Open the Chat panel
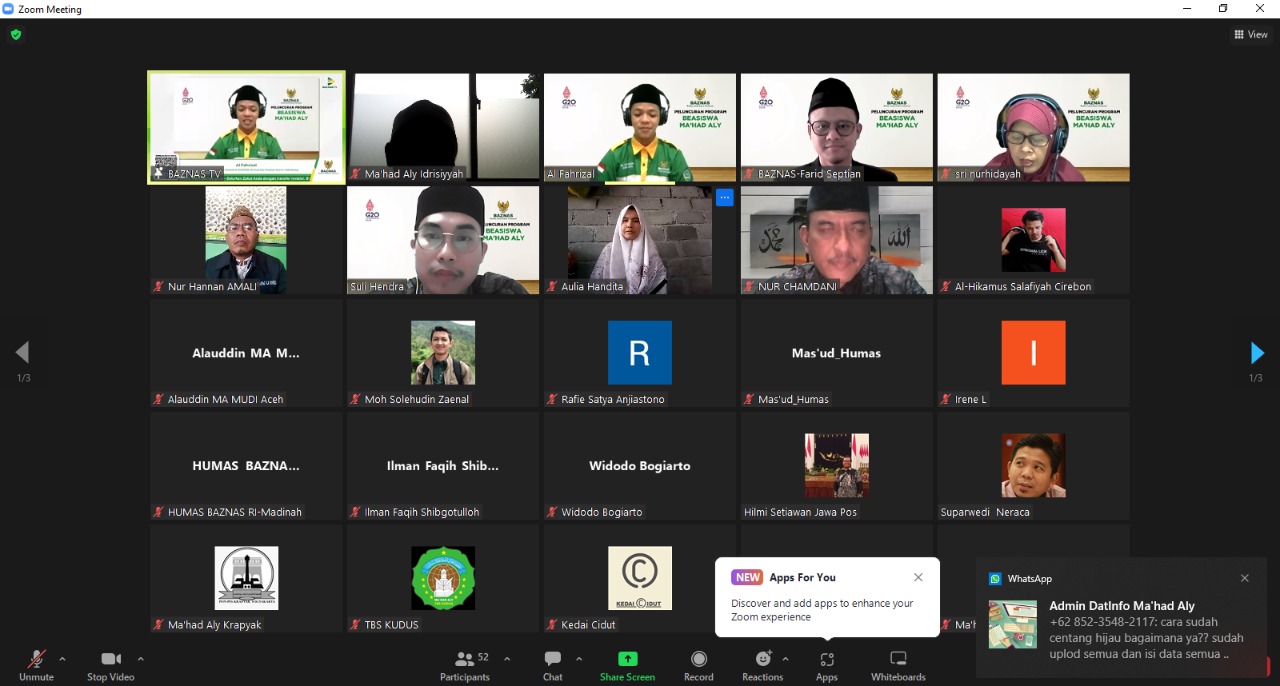1280x686 pixels. (552, 664)
